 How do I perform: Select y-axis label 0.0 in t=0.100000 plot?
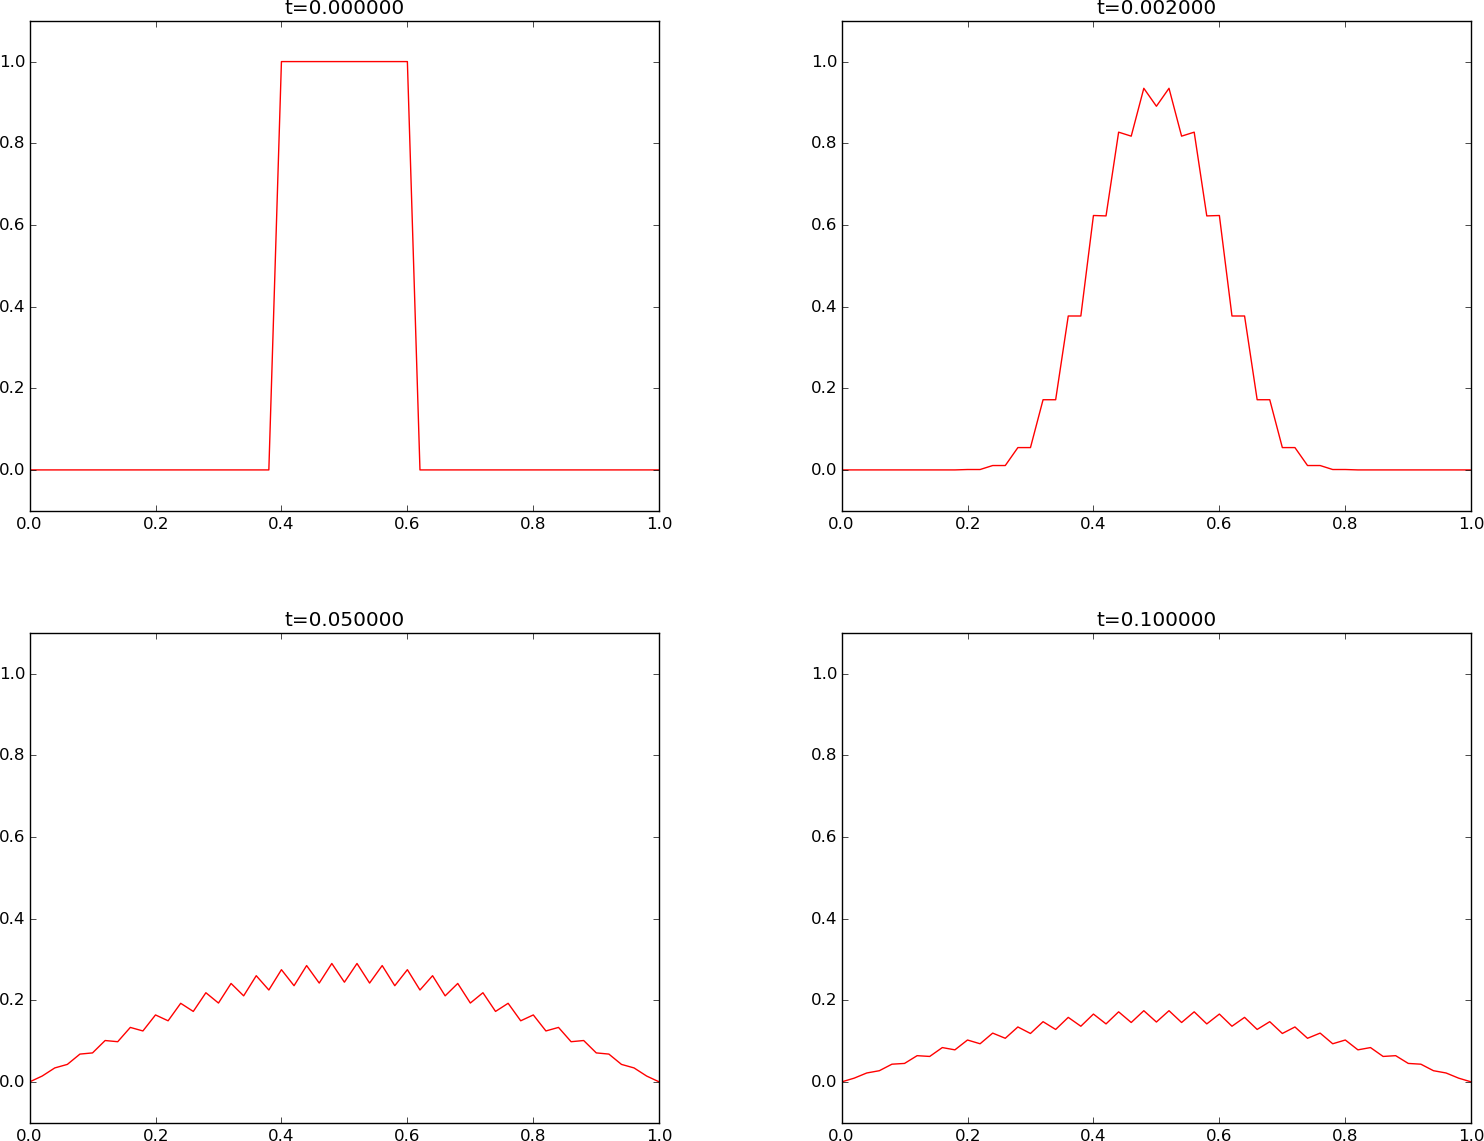click(825, 1082)
